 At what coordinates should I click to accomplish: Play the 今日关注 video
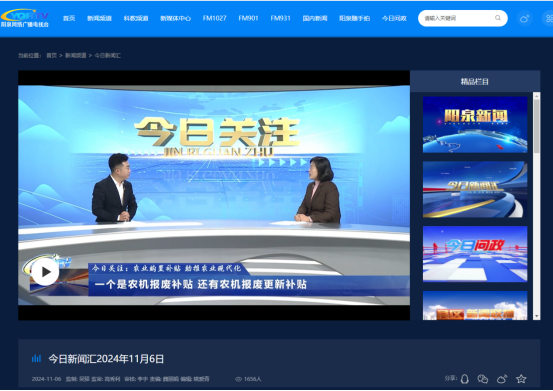click(x=45, y=271)
